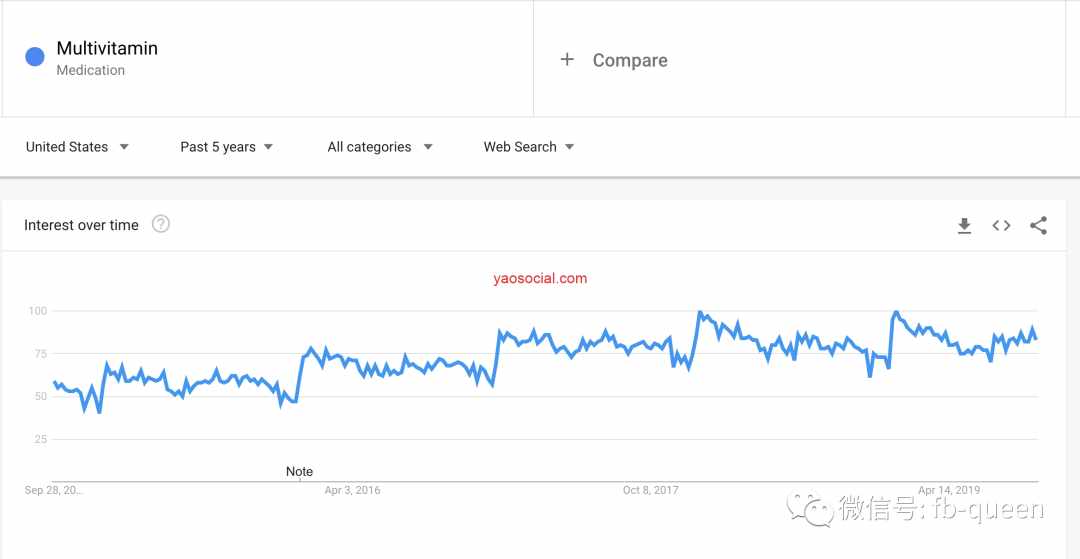Viewport: 1080px width, 559px height.
Task: Select the Apr 3, 2016 axis label
Action: (x=352, y=490)
